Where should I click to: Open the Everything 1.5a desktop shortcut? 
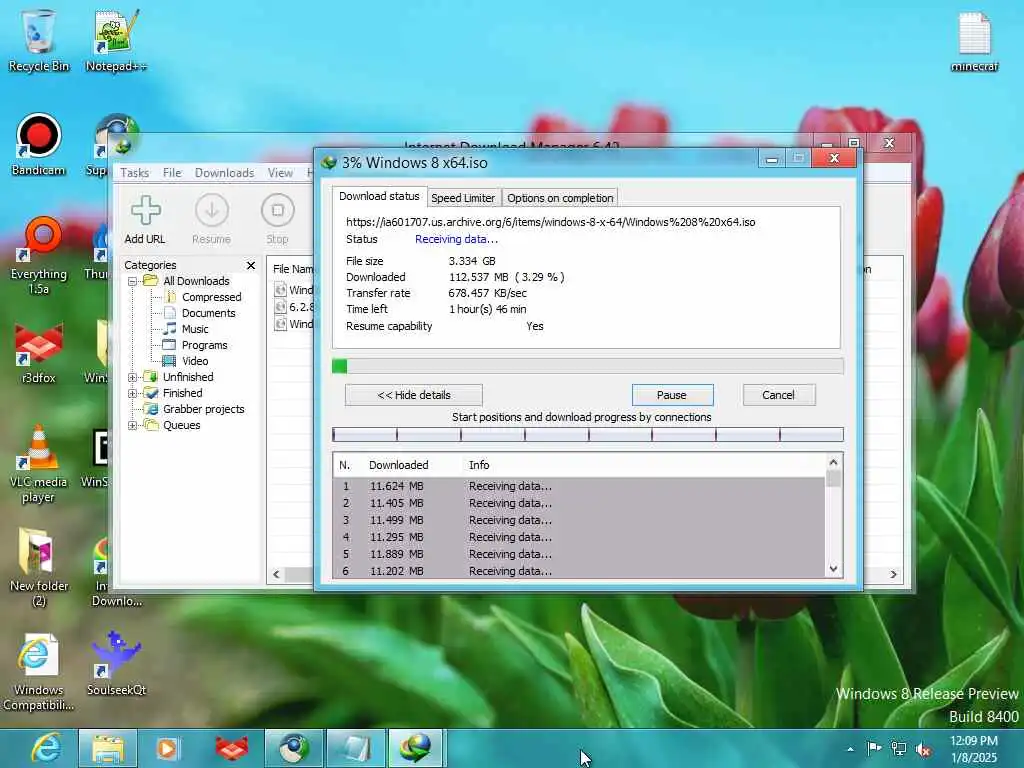click(x=39, y=256)
